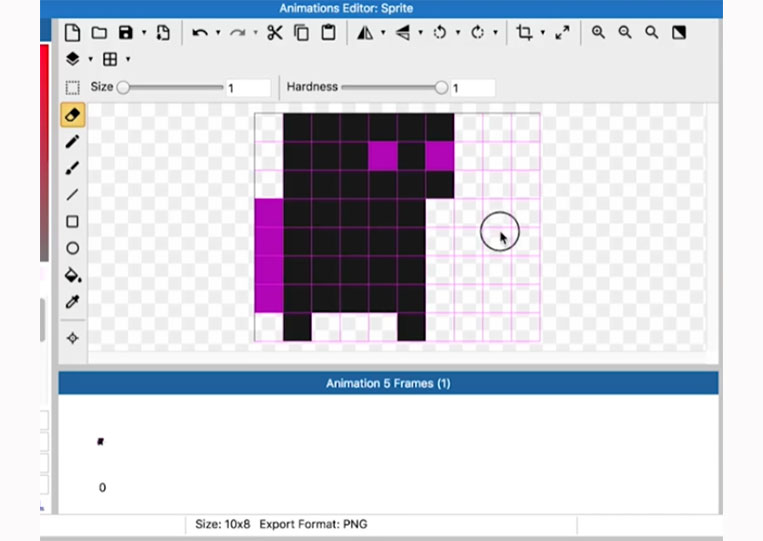Select the Rectangle shape tool
763x541 pixels.
coord(73,221)
